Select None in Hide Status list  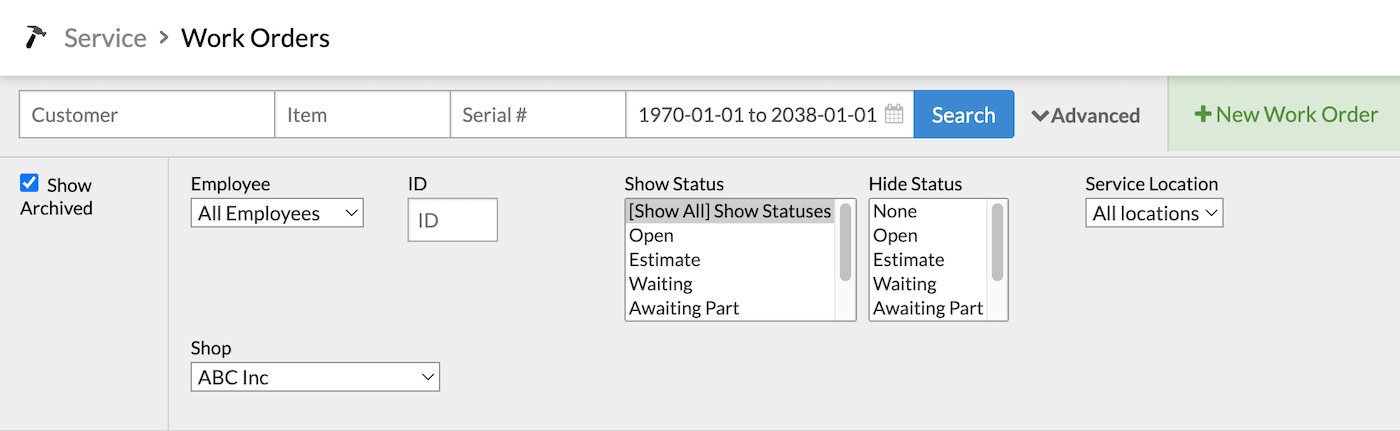[x=928, y=211]
